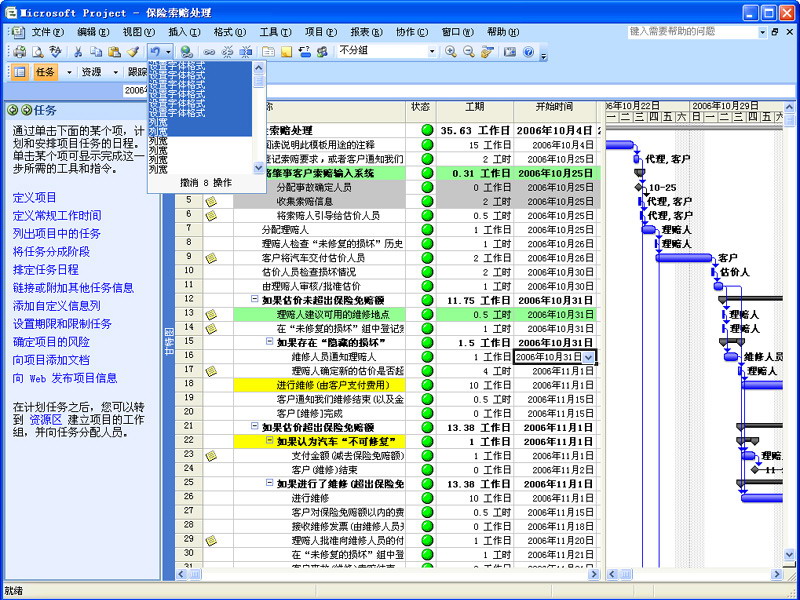This screenshot has width=800, height=600.
Task: Open the 格式 menu
Action: [x=230, y=32]
